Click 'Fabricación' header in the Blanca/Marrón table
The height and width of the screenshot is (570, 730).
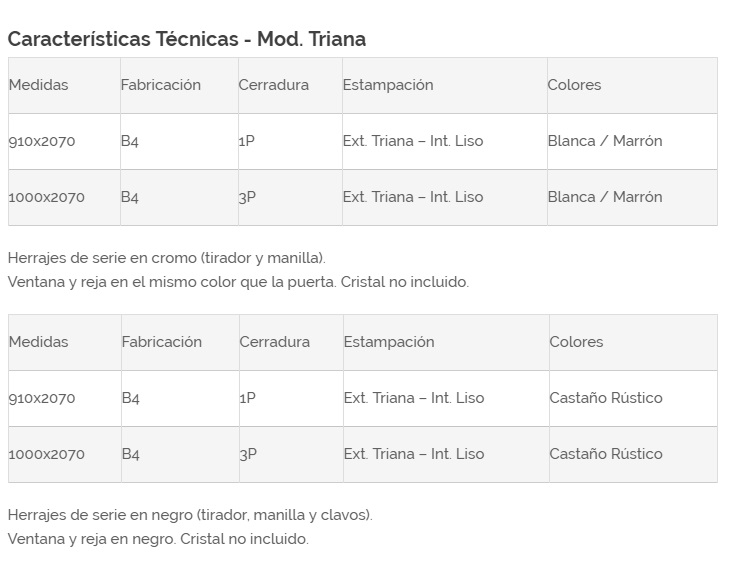click(x=160, y=85)
